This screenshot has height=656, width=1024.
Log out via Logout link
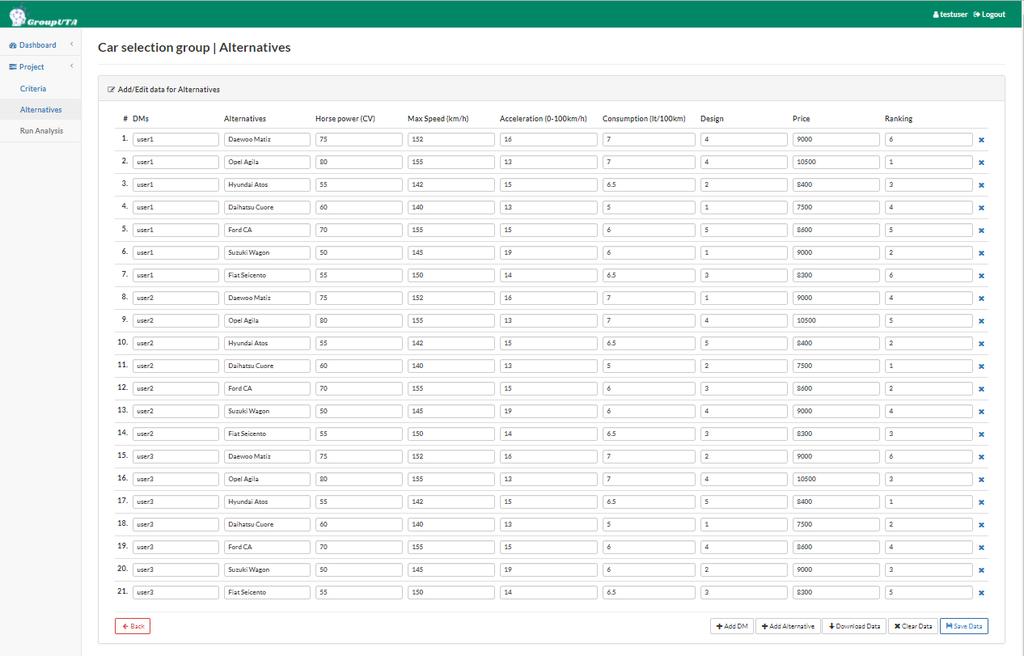tap(989, 14)
